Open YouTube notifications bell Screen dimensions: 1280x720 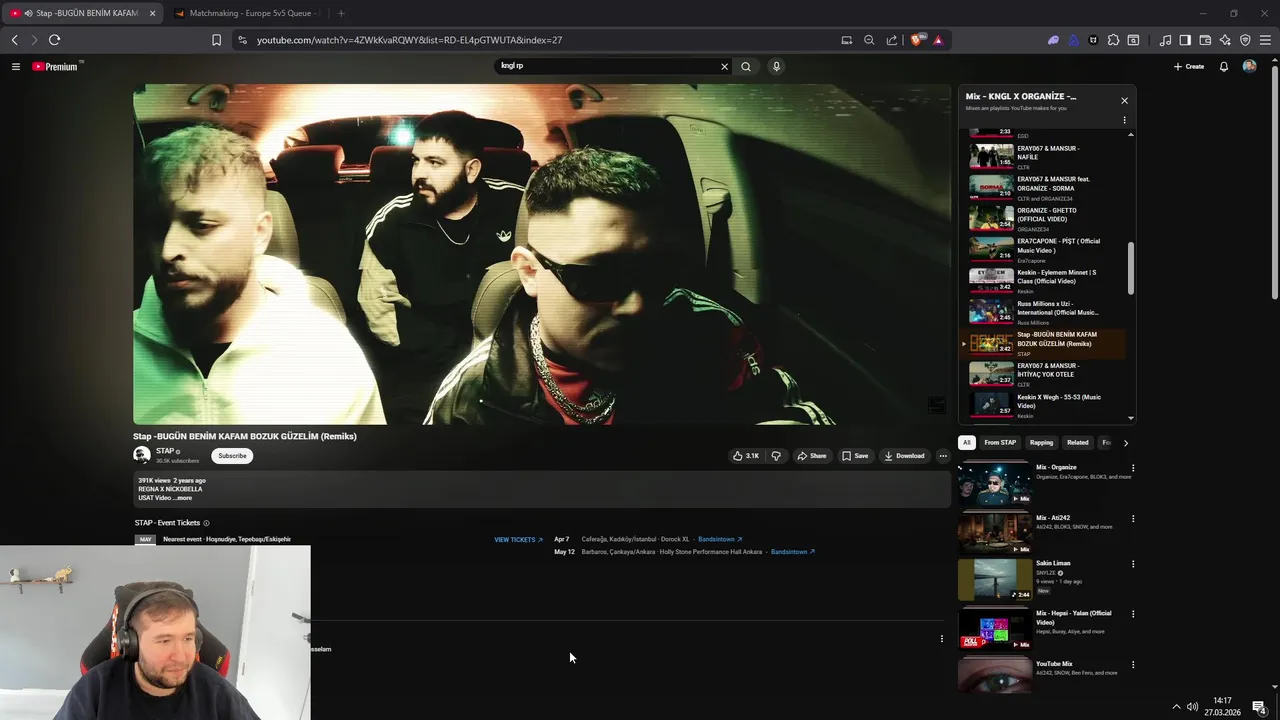(x=1223, y=67)
